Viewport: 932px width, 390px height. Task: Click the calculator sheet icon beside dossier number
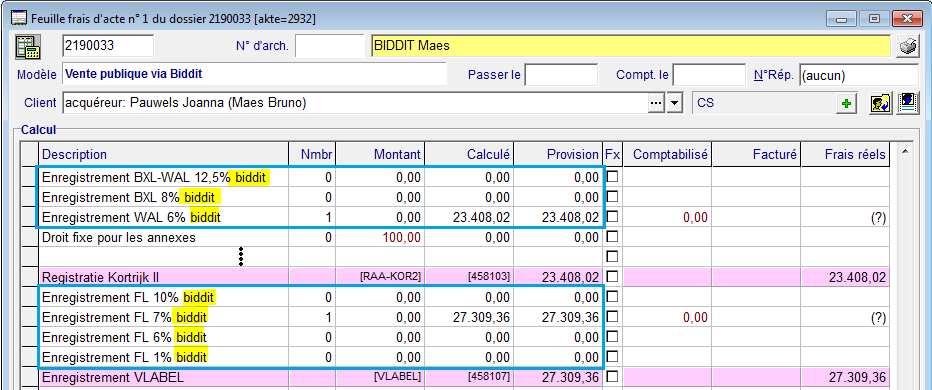point(27,46)
